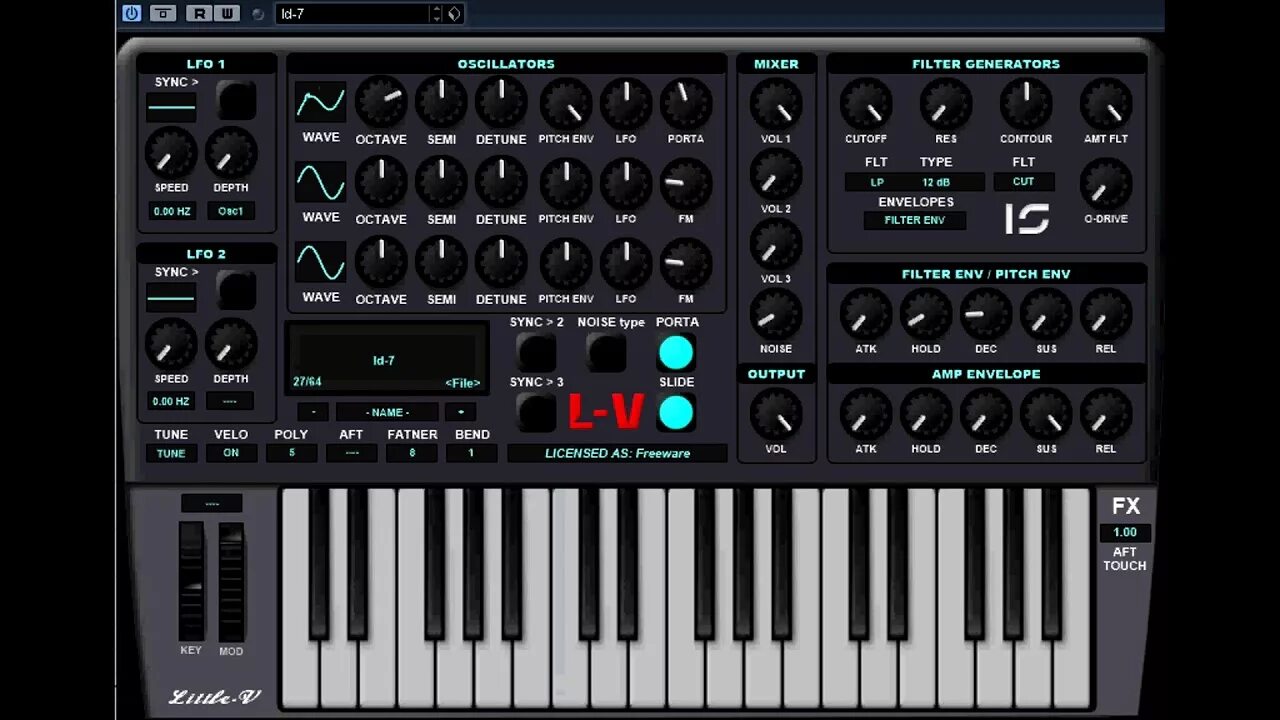
Task: Click the next preset plus button
Action: (460, 412)
